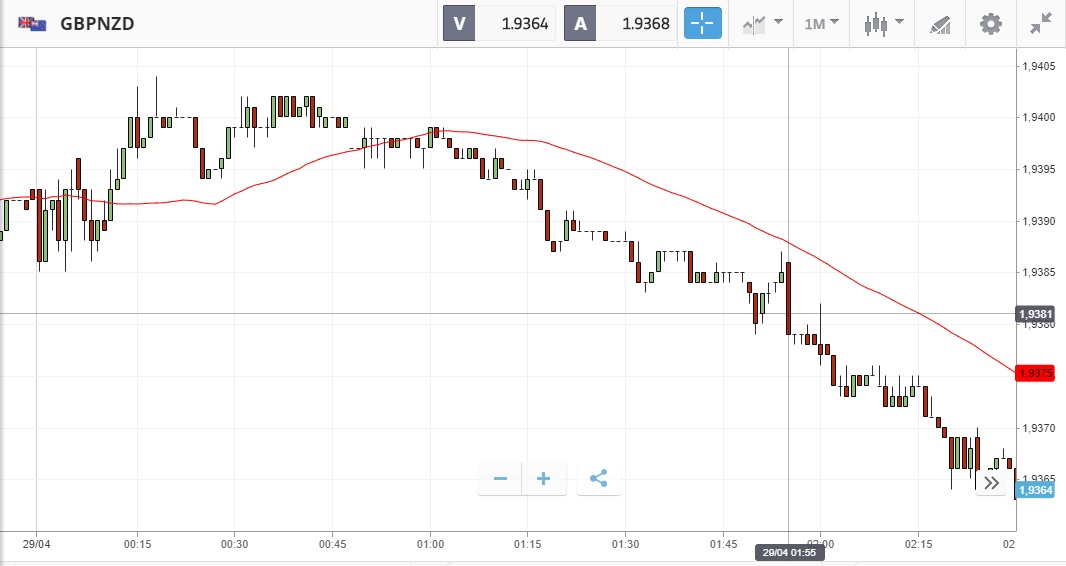1066x566 pixels.
Task: Open chart settings gear
Action: click(990, 23)
